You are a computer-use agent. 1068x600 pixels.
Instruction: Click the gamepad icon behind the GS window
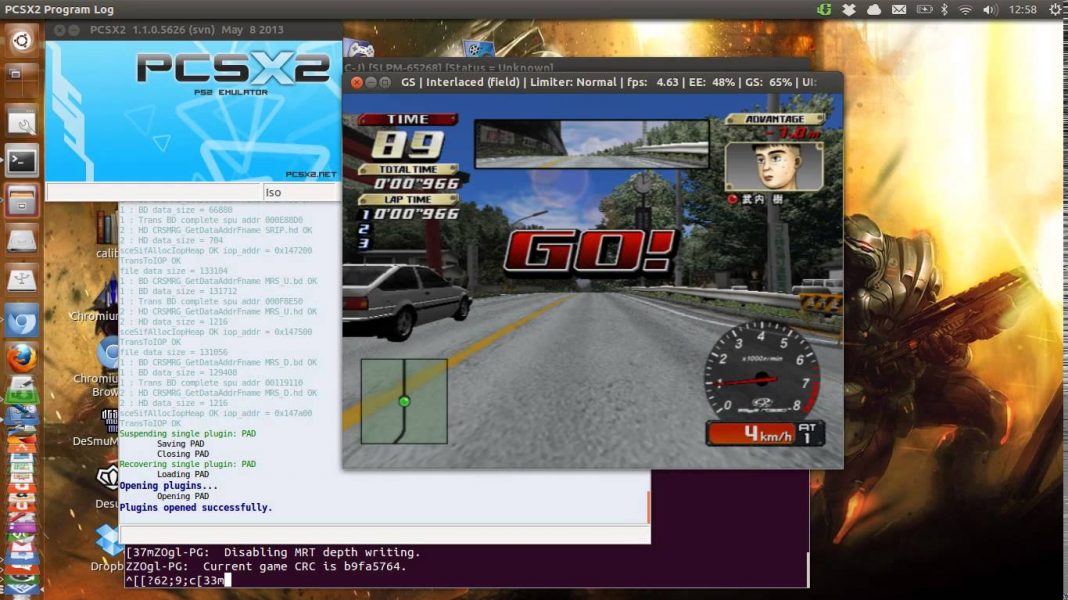(359, 49)
